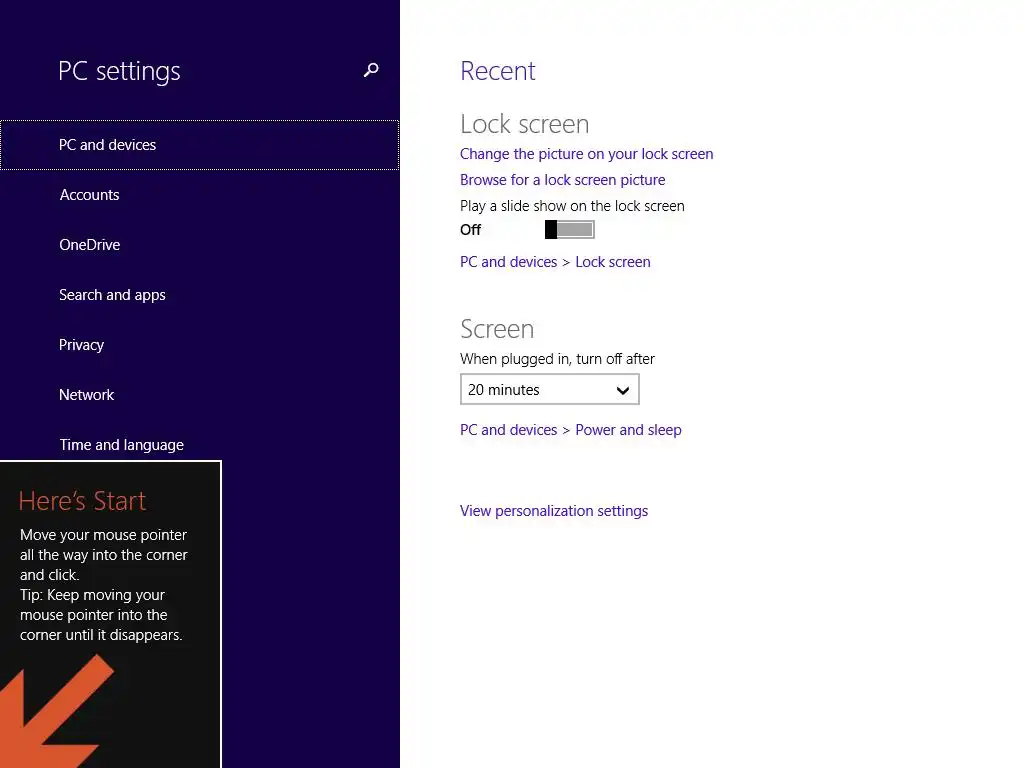This screenshot has width=1024, height=768.
Task: Click the dropdown chevron beside 20 minutes
Action: (x=623, y=390)
